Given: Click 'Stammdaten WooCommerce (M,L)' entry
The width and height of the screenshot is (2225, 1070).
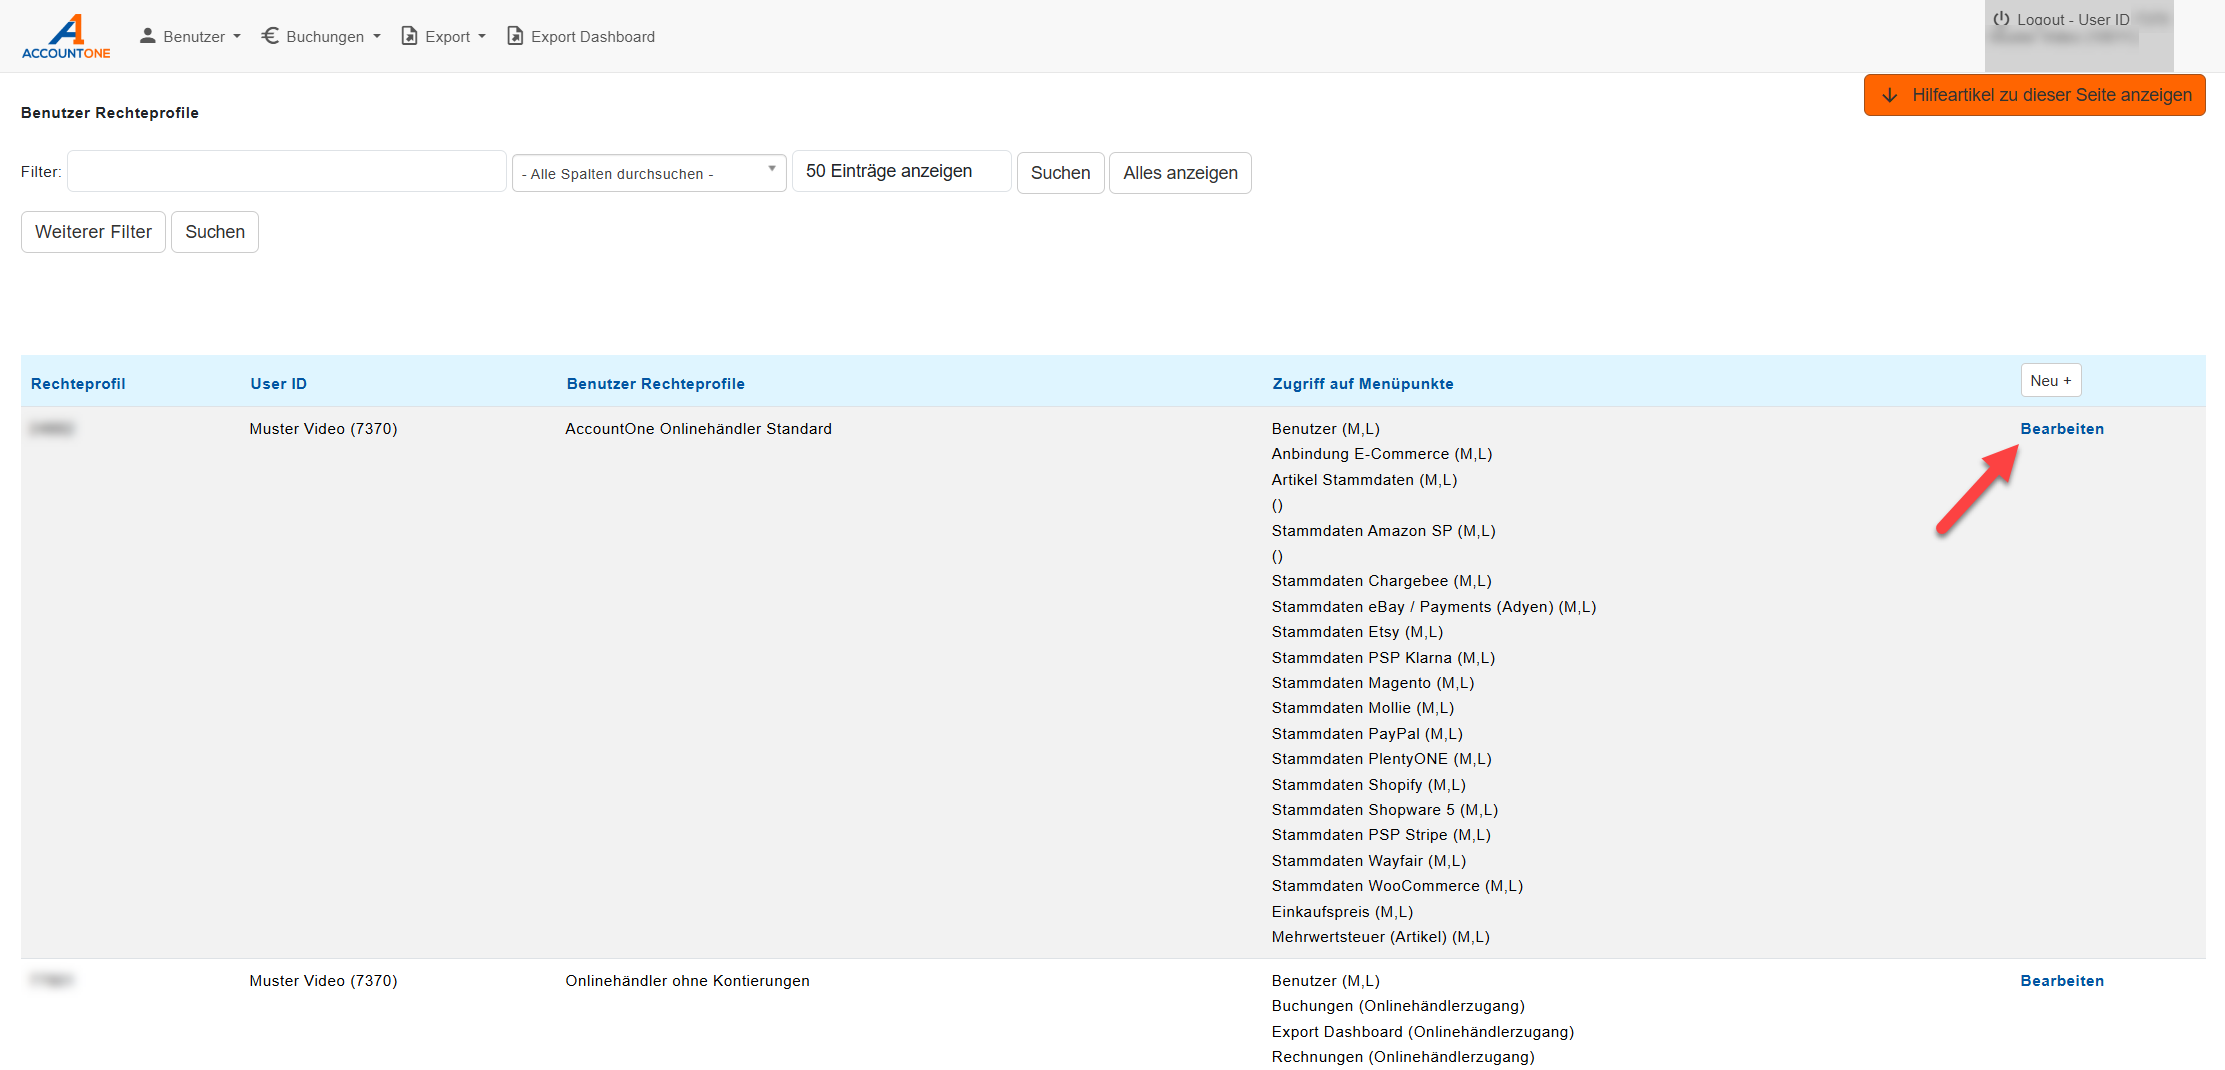Looking at the screenshot, I should (x=1397, y=886).
